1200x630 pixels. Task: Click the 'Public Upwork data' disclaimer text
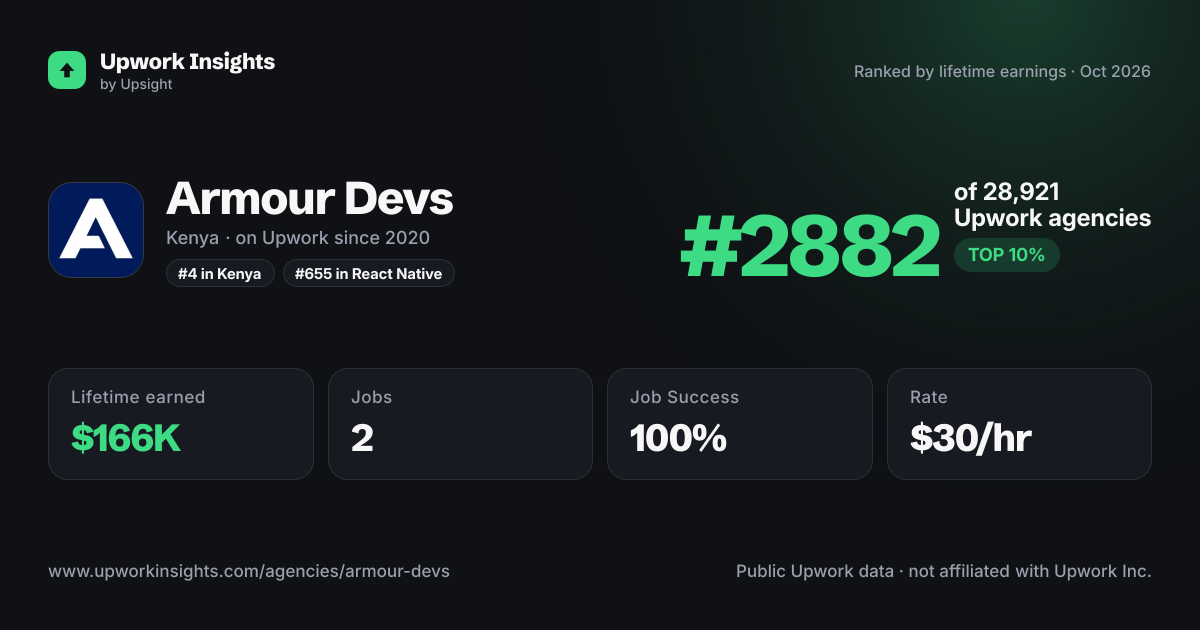pos(944,572)
